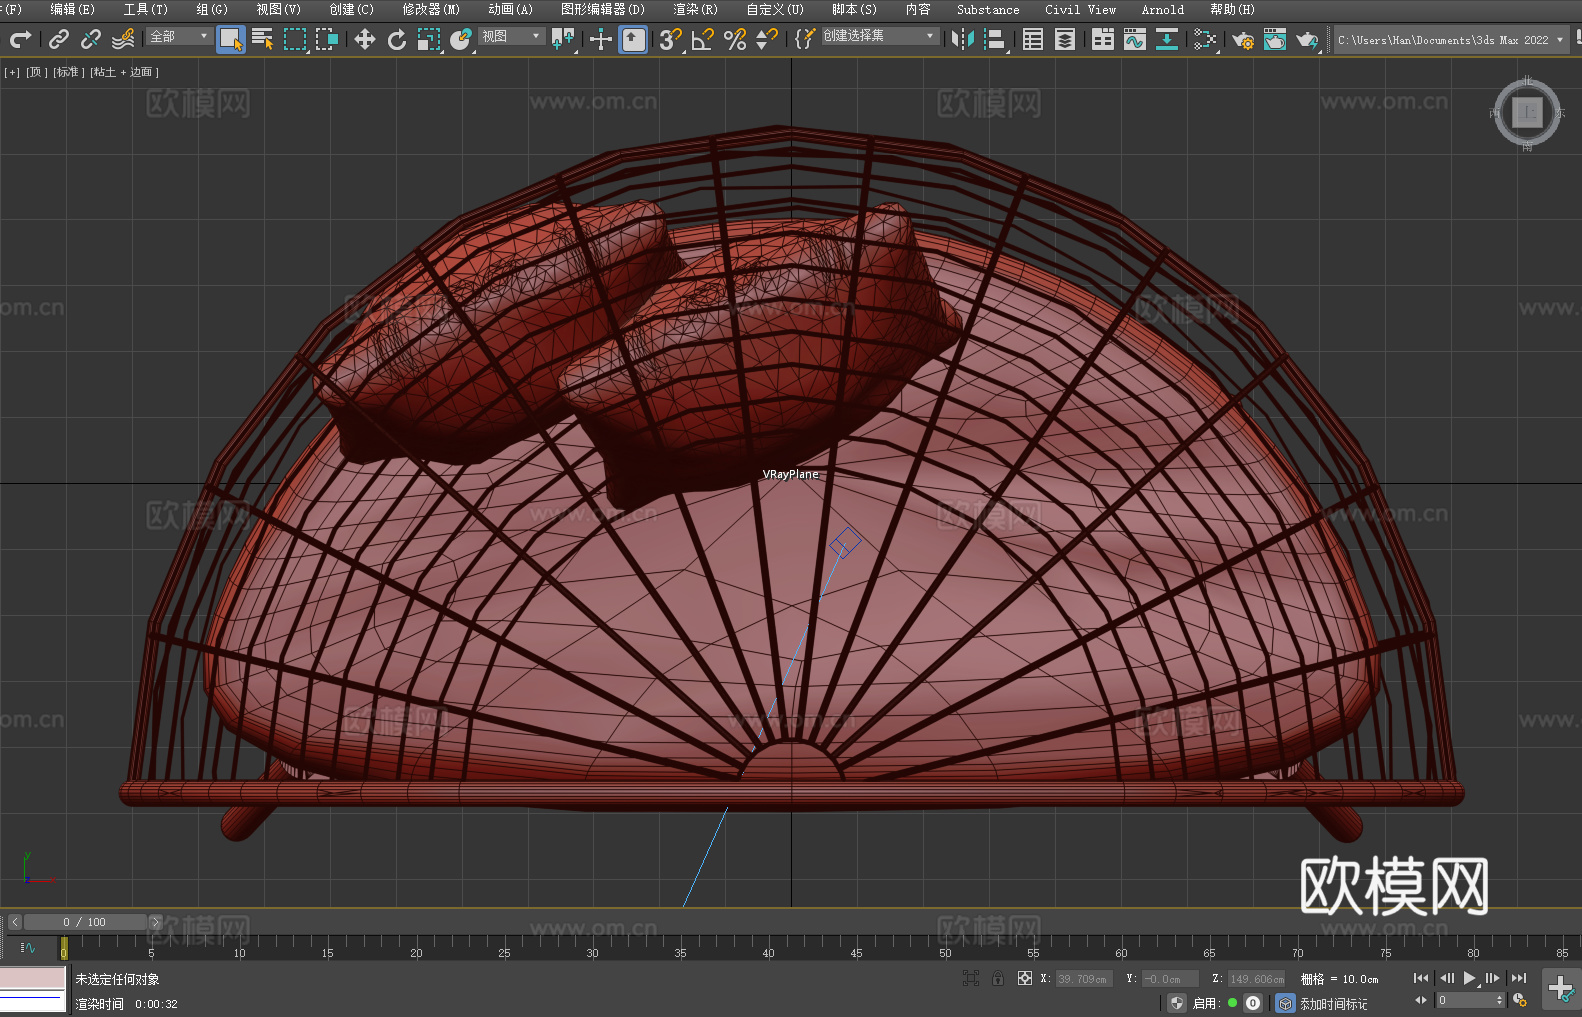Open the Curve Editor icon
This screenshot has height=1017, width=1582.
pyautogui.click(x=1135, y=39)
